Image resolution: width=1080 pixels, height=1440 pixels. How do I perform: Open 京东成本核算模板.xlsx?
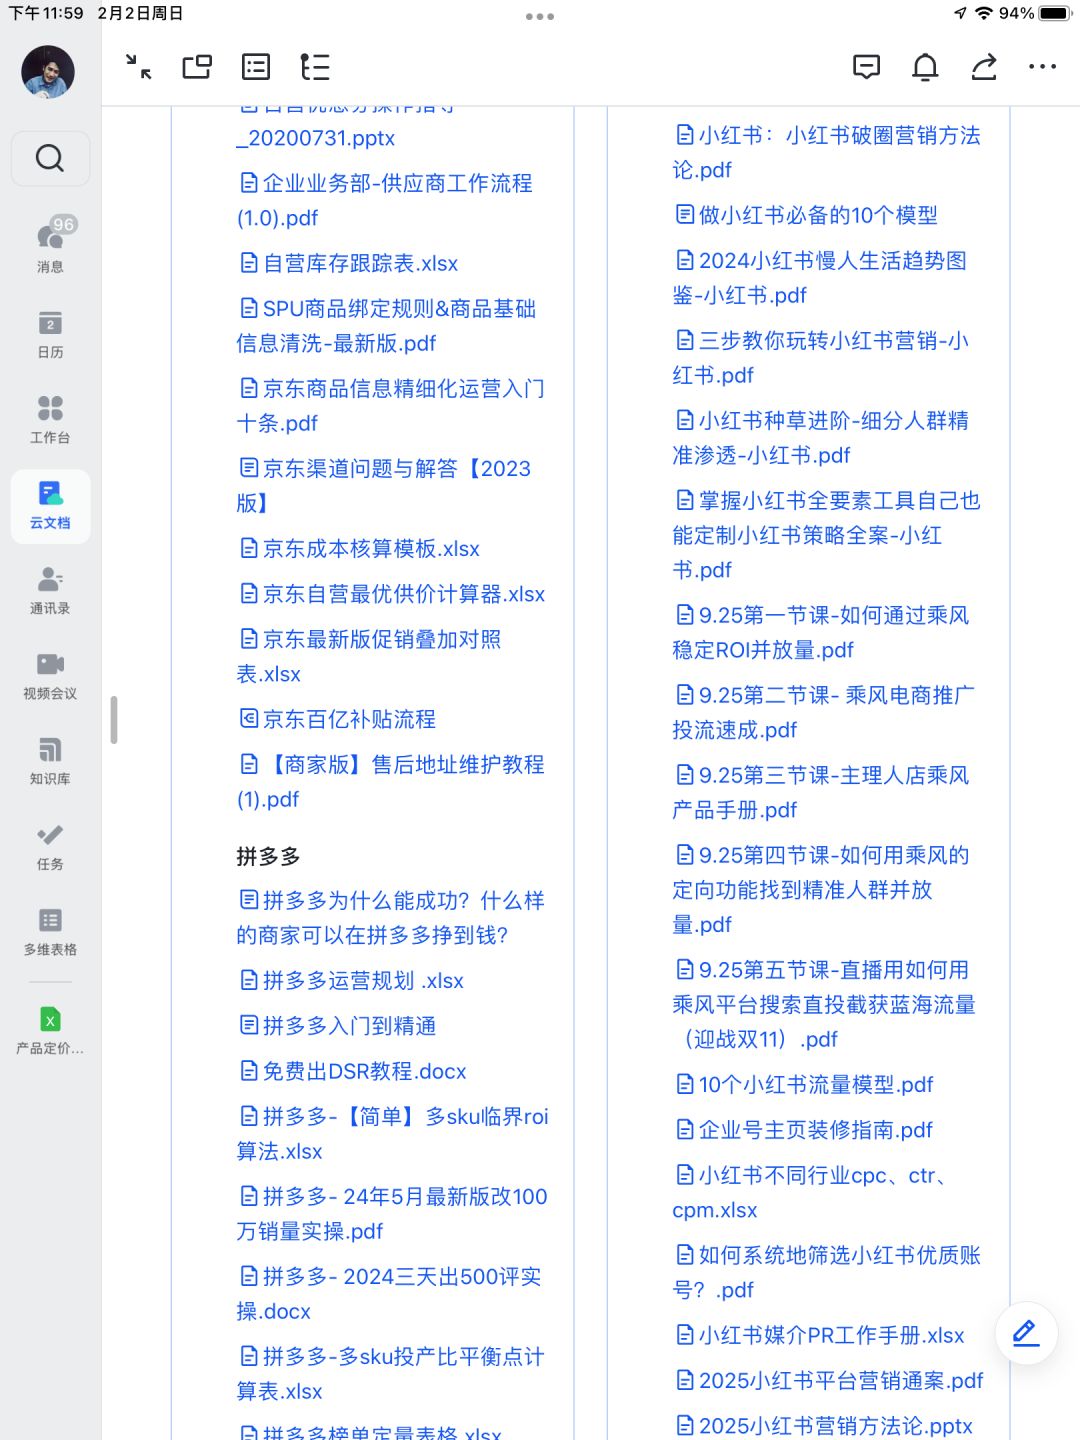coord(359,549)
